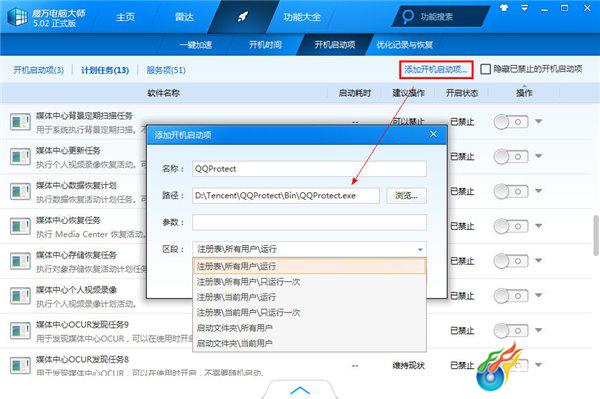Click 浏览... button
Image resolution: width=600 pixels, height=399 pixels.
coord(406,195)
